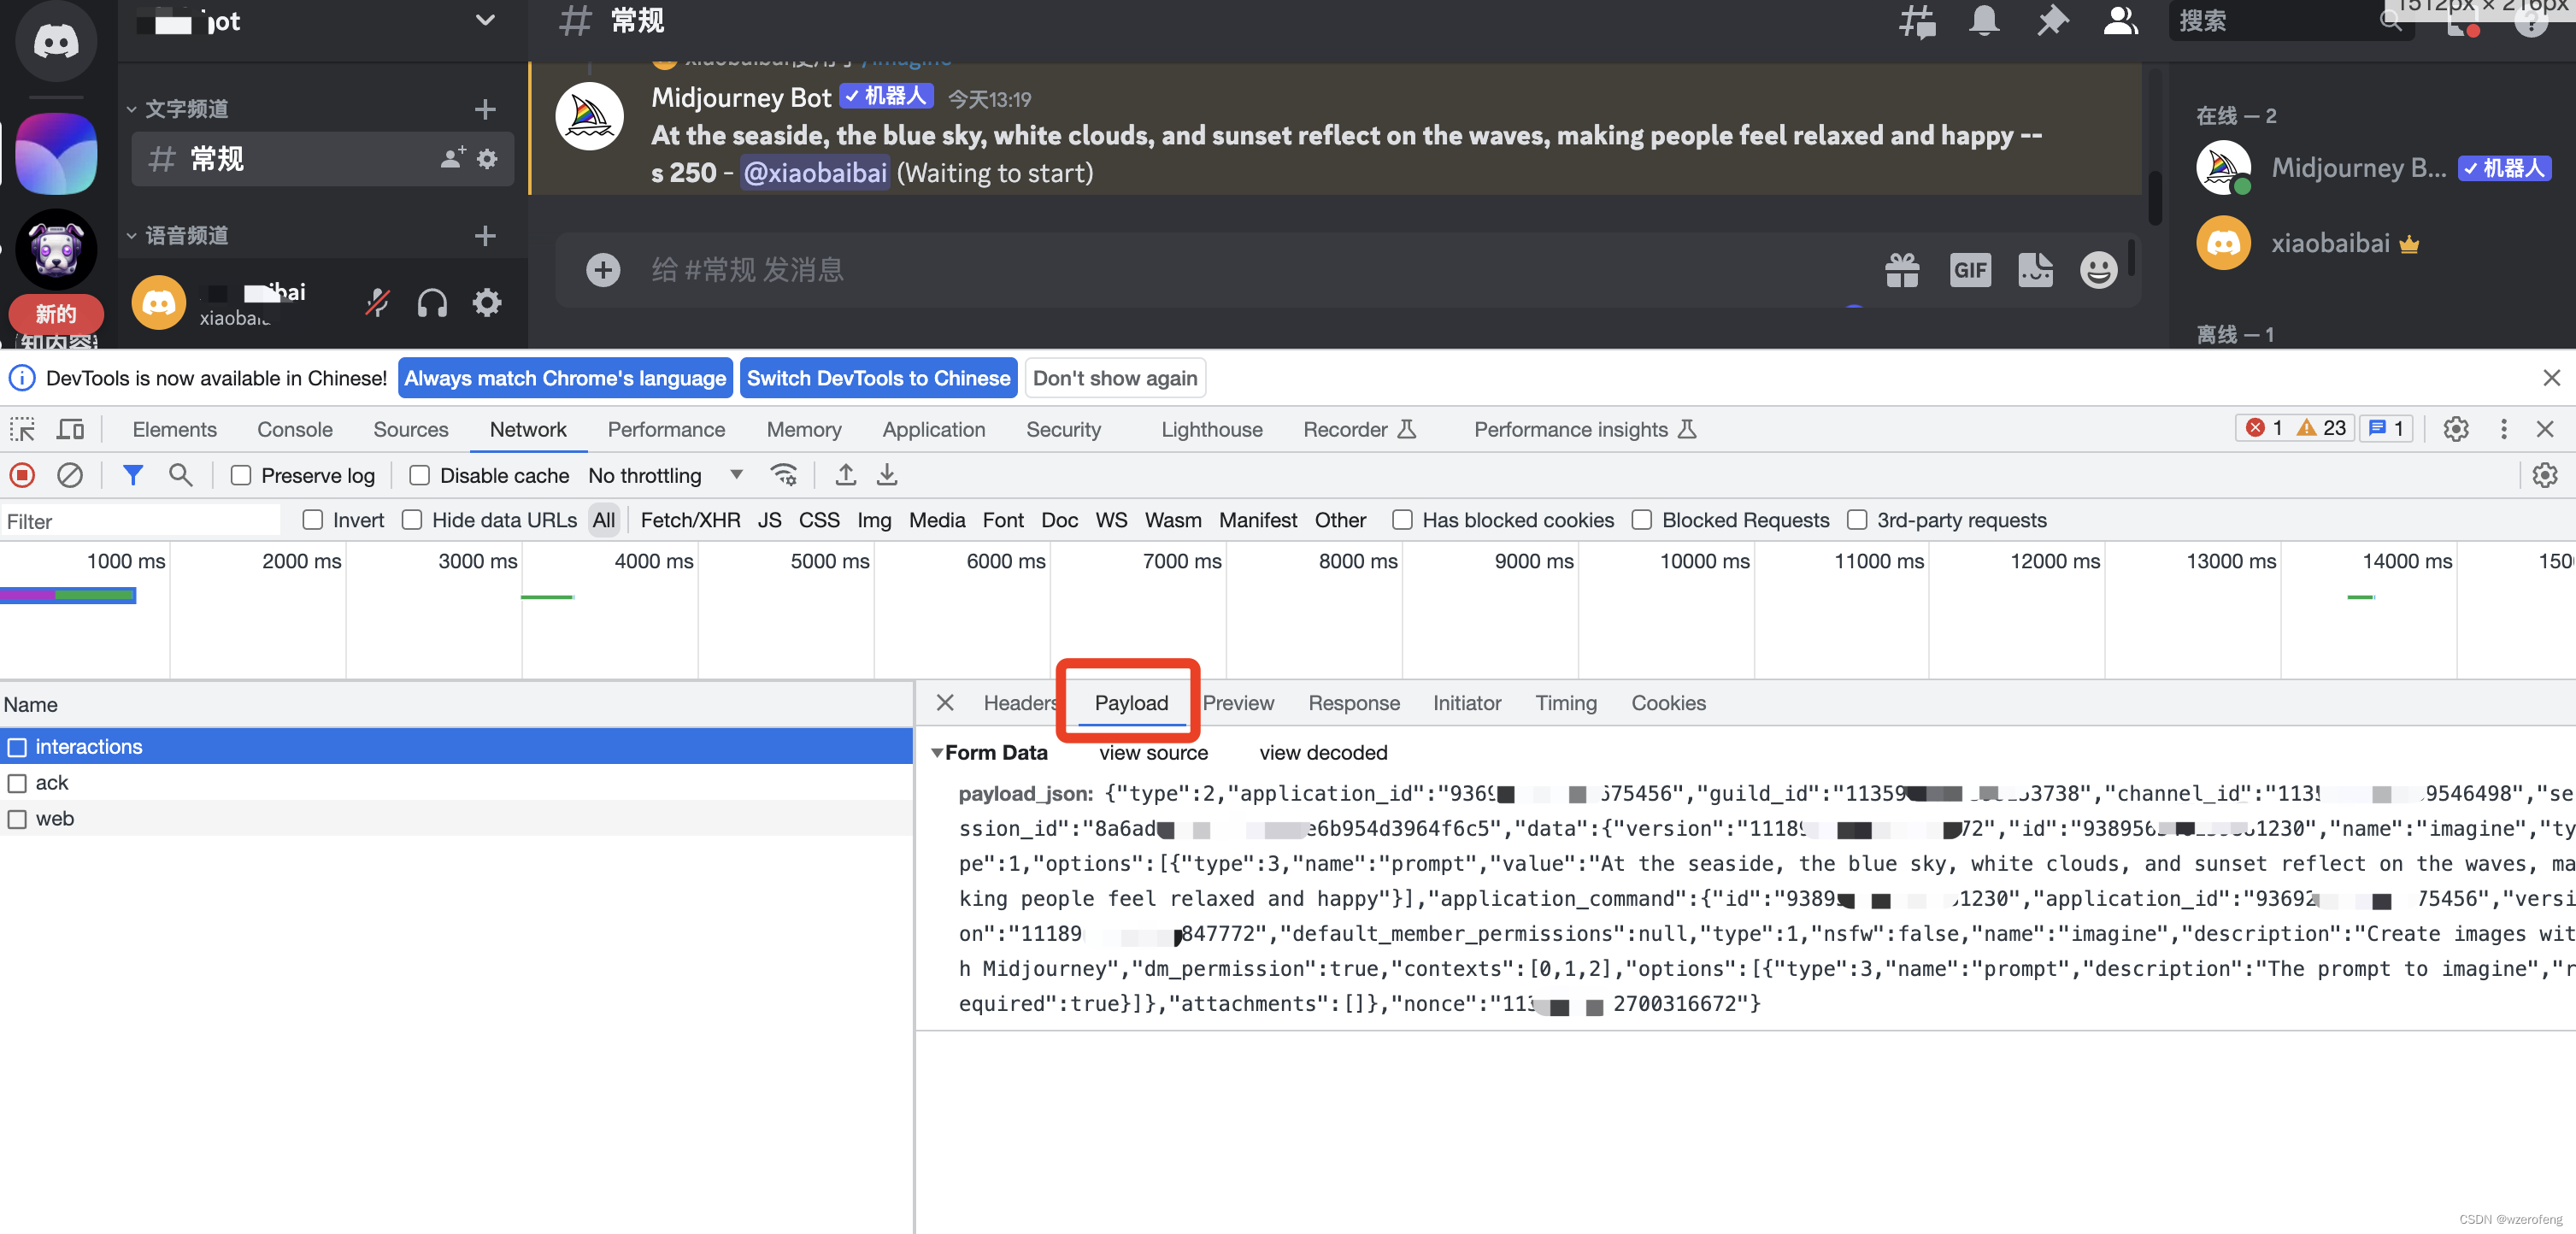2576x1234 pixels.
Task: Create a new voice channel plus icon
Action: pos(485,236)
